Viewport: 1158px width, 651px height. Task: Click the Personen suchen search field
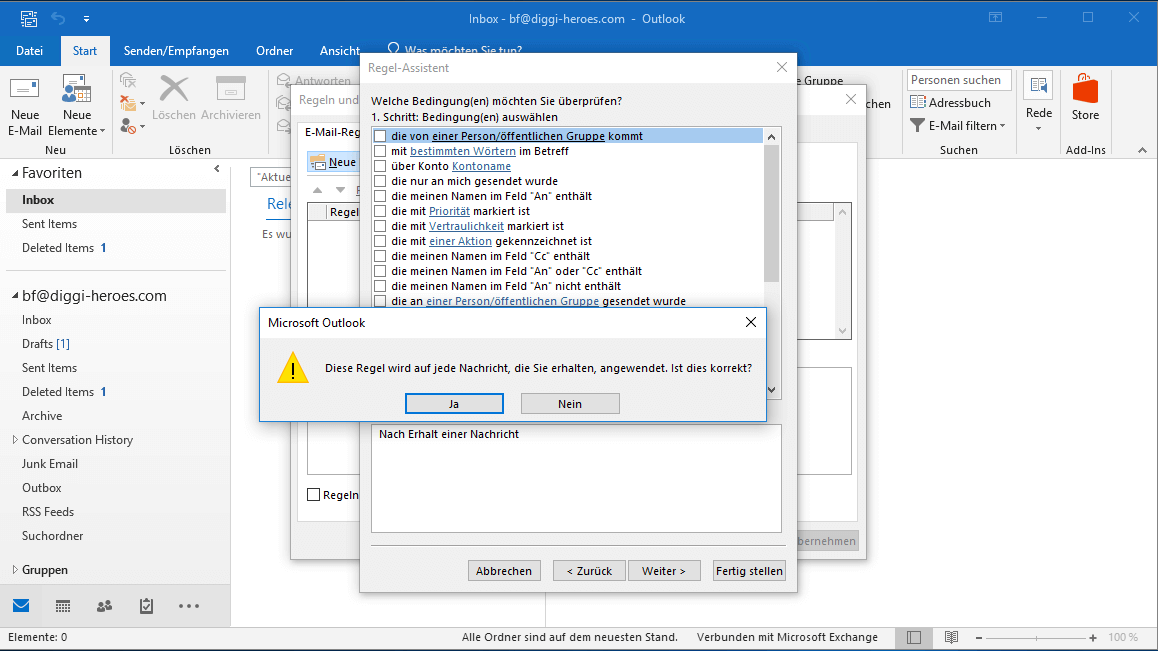959,80
